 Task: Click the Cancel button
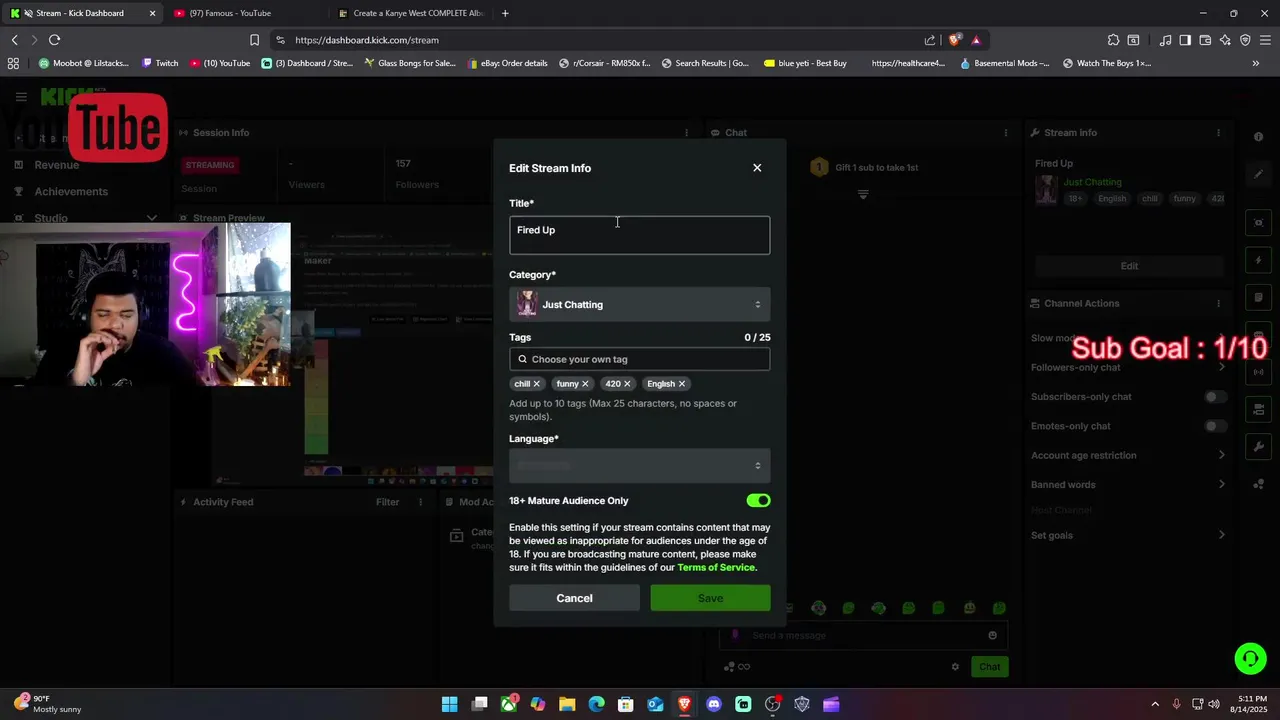(x=574, y=598)
